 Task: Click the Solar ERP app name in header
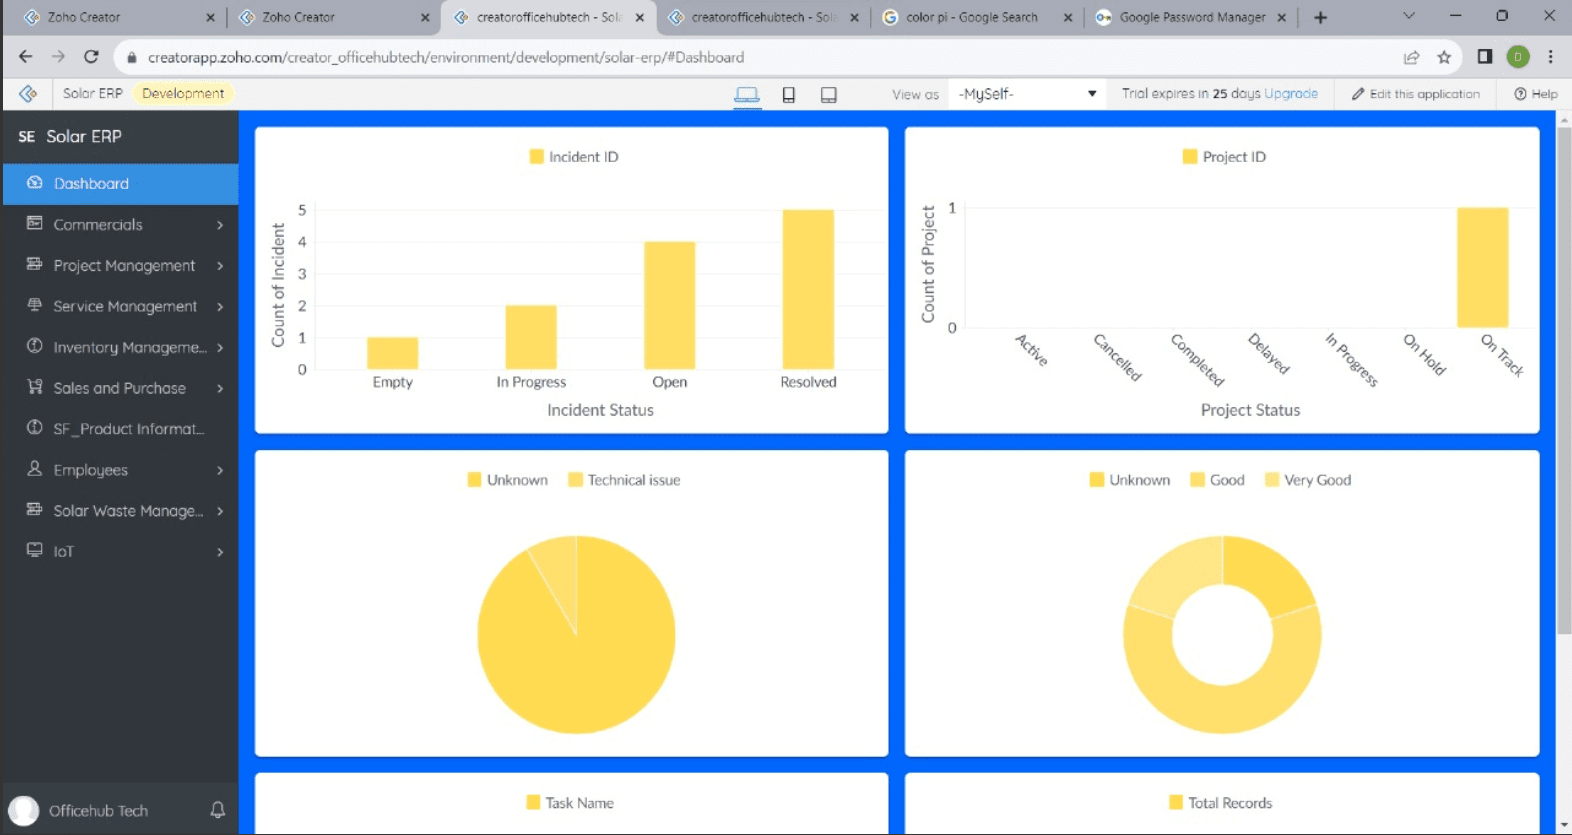92,93
